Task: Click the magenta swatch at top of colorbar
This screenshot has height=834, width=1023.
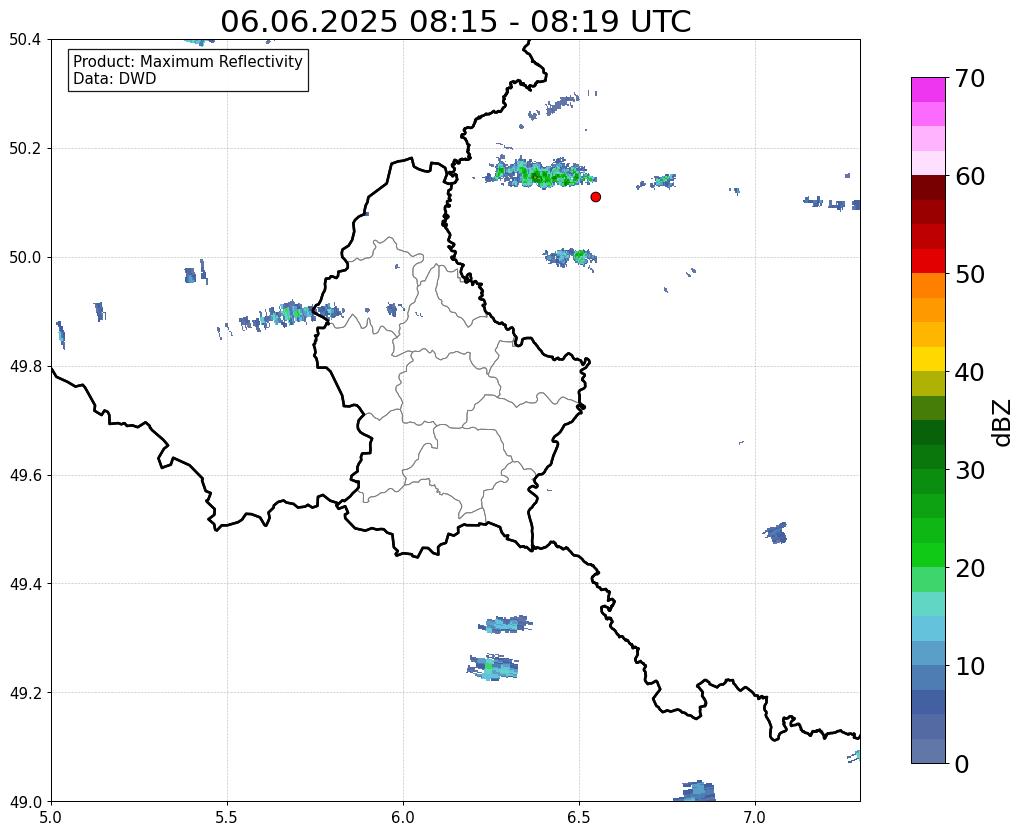Action: point(928,89)
